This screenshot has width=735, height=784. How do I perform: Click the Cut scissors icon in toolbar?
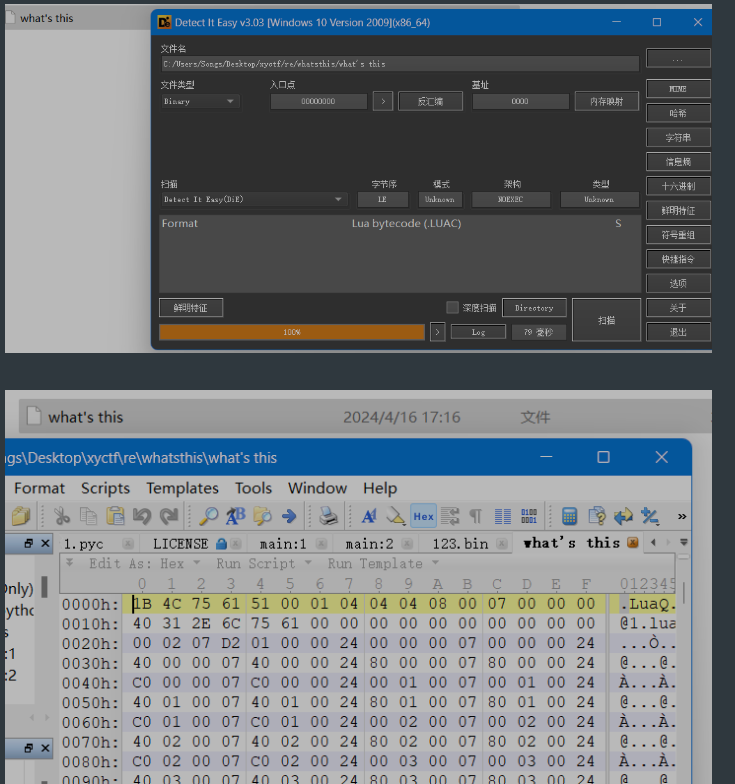click(62, 516)
